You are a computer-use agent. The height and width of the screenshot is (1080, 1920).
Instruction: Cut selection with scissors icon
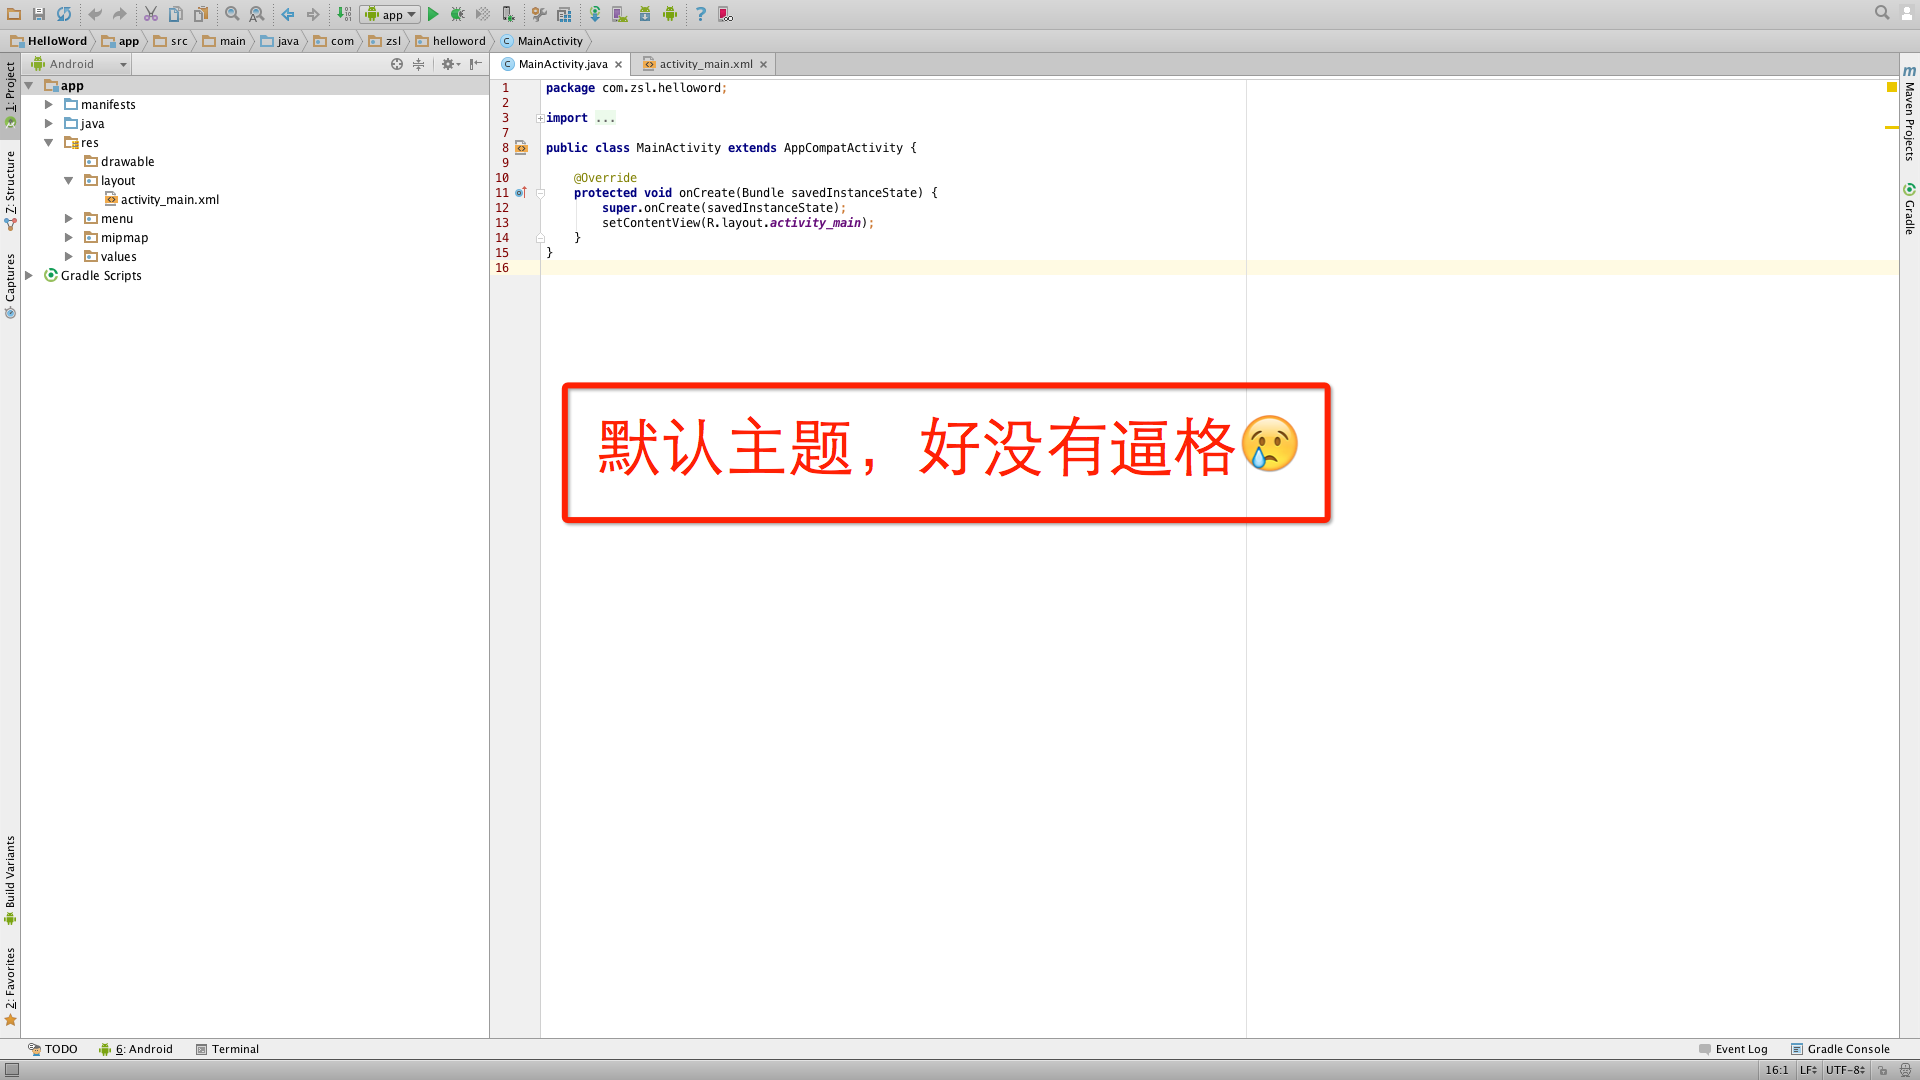[x=151, y=14]
